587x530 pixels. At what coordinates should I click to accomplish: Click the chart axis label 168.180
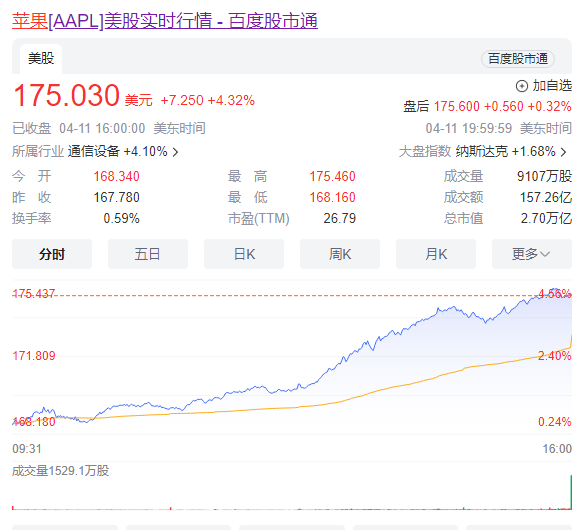[x=34, y=422]
